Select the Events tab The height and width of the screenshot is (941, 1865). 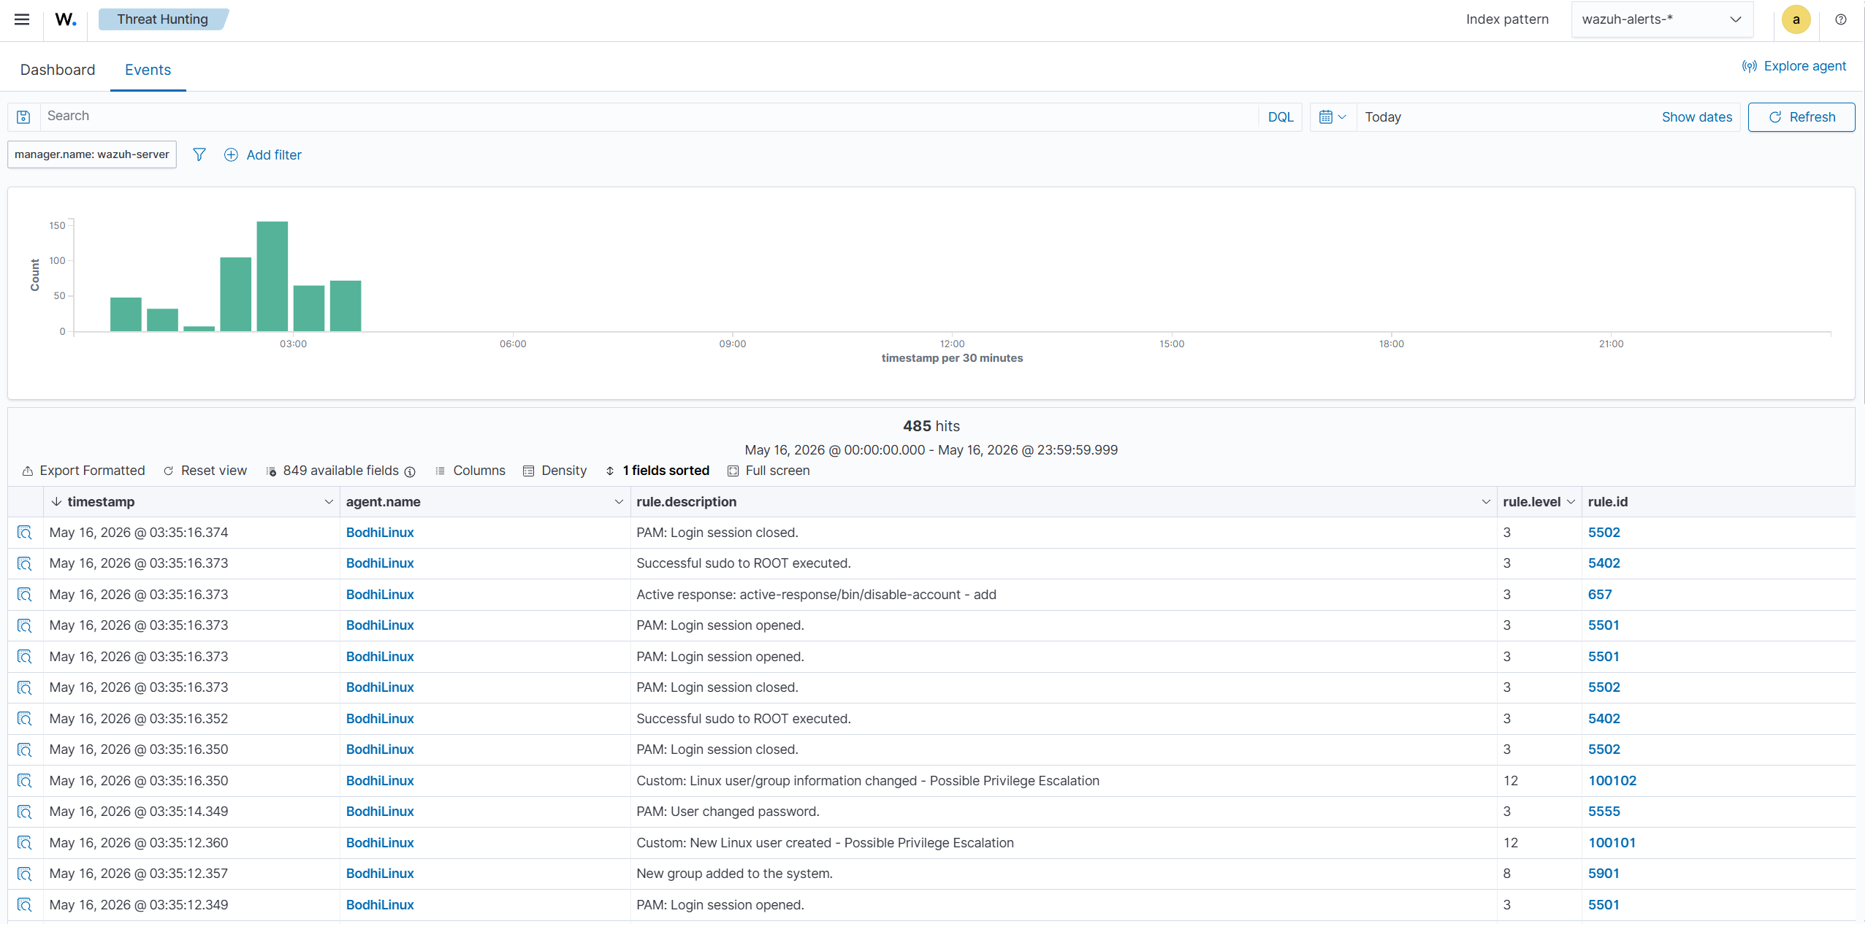tap(148, 70)
